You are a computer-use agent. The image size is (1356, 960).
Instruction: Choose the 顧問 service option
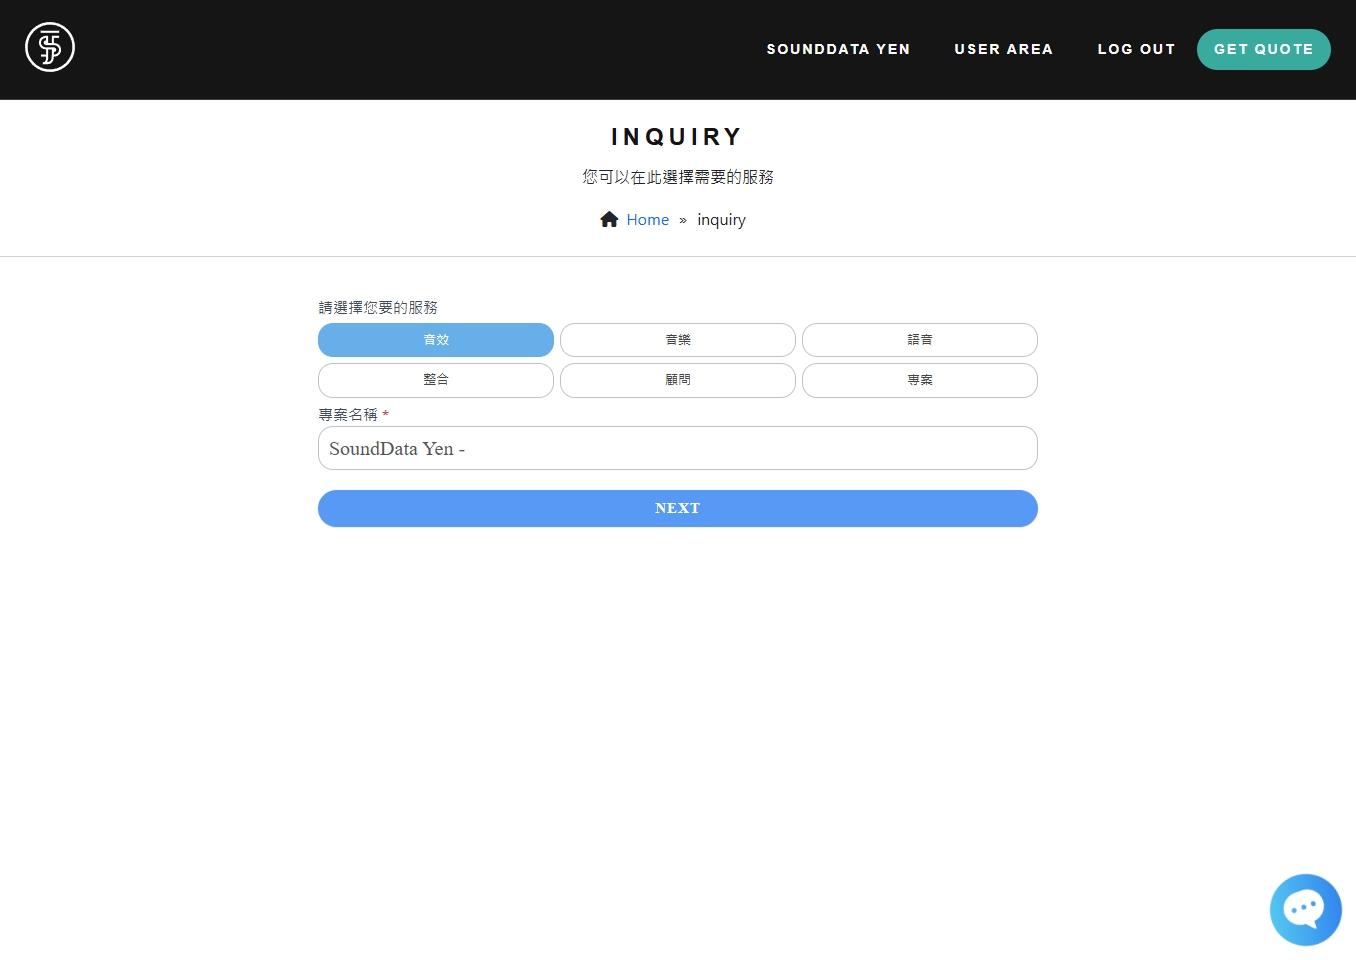click(x=678, y=380)
